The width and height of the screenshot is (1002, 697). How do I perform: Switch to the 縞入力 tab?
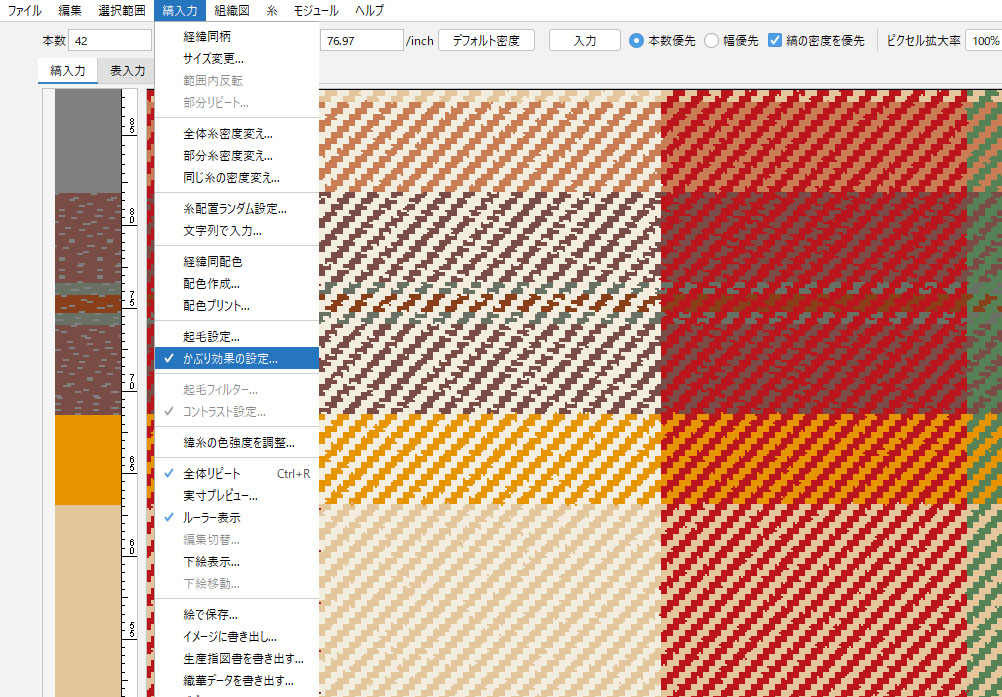67,71
